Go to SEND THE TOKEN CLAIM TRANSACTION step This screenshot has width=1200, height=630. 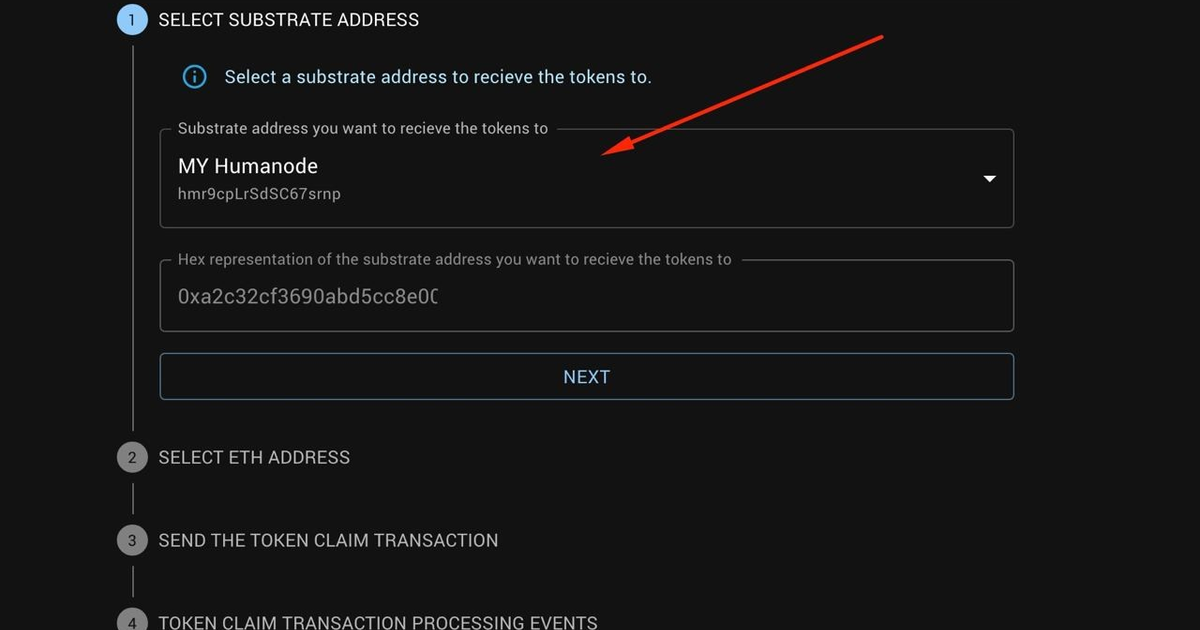pyautogui.click(x=328, y=541)
